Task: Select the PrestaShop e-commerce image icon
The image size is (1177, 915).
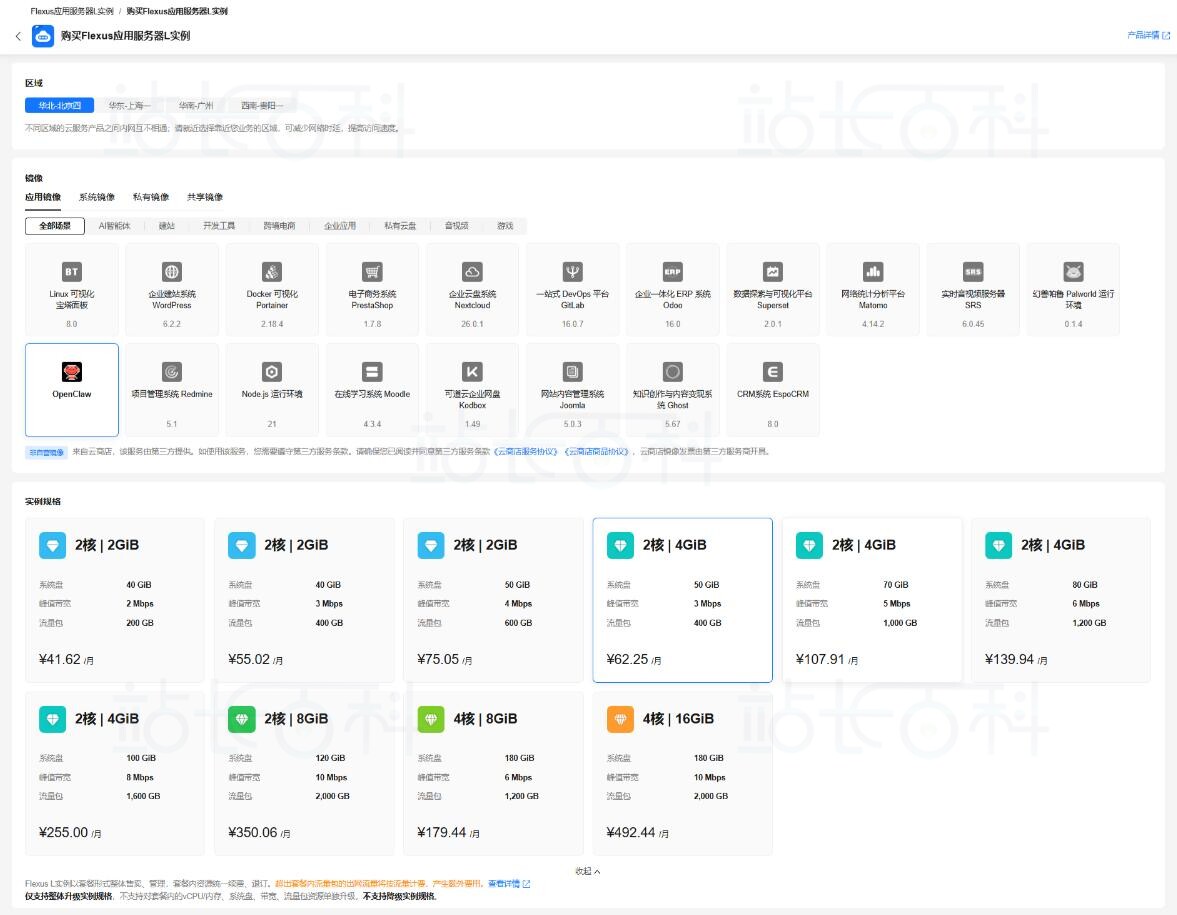Action: (x=372, y=272)
